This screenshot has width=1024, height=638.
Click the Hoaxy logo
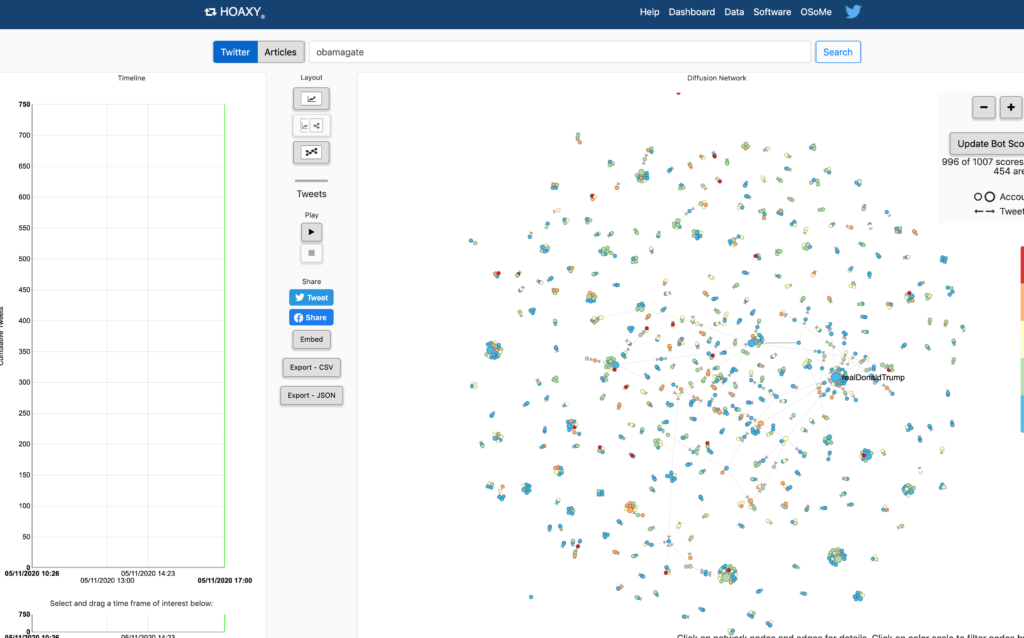click(234, 12)
